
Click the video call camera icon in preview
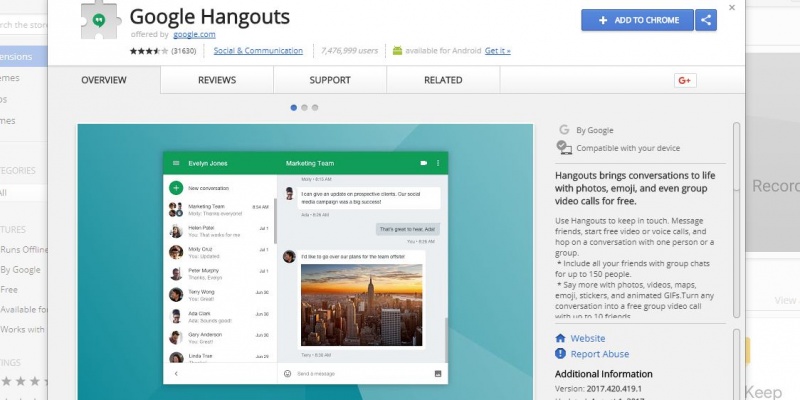423,163
